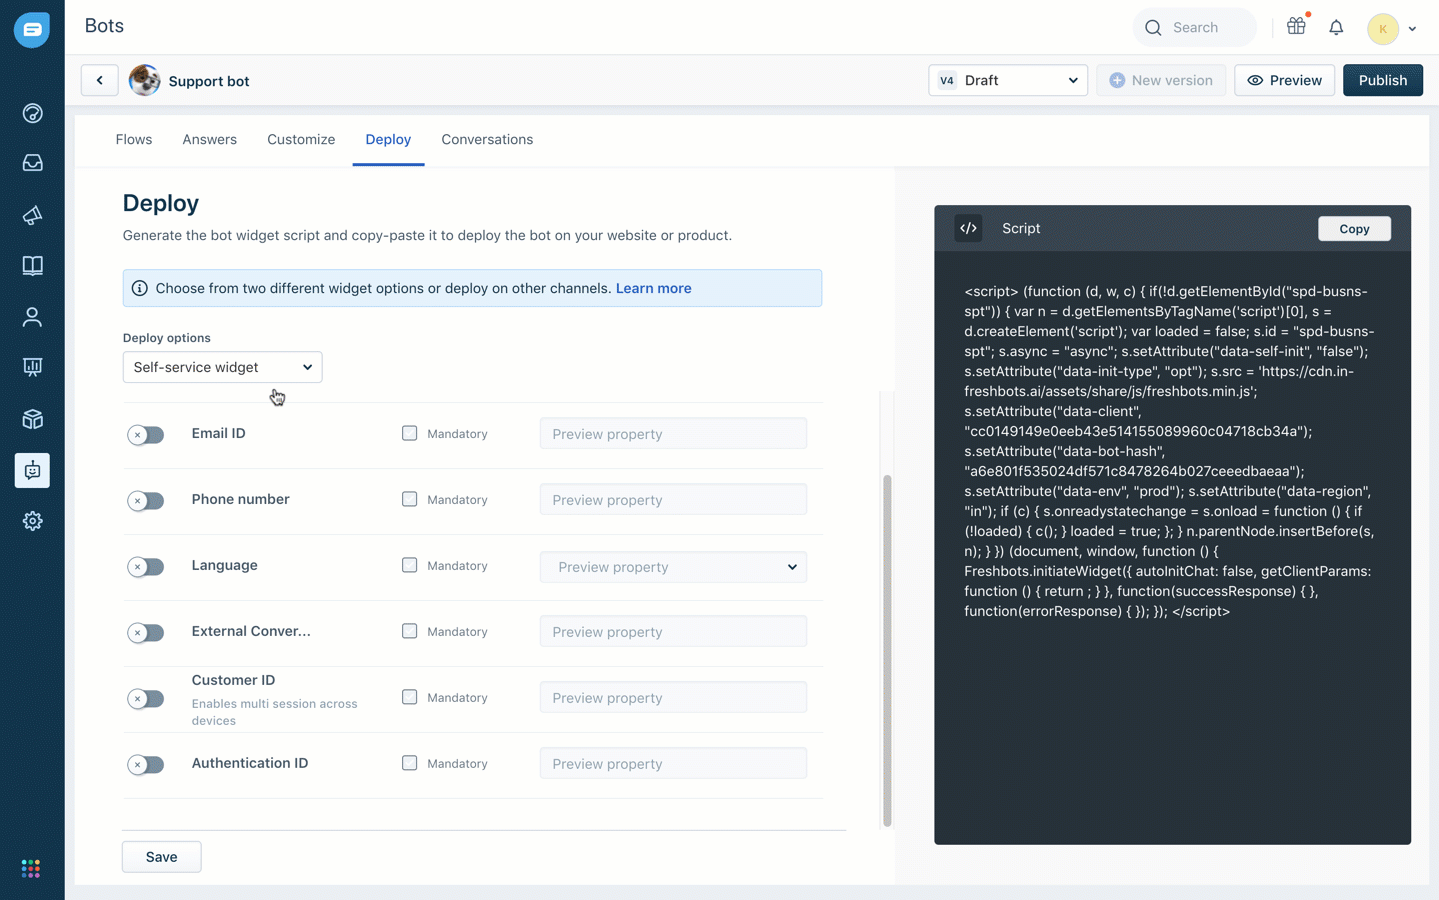1439x900 pixels.
Task: Check Mandatory for Language
Action: click(x=409, y=565)
